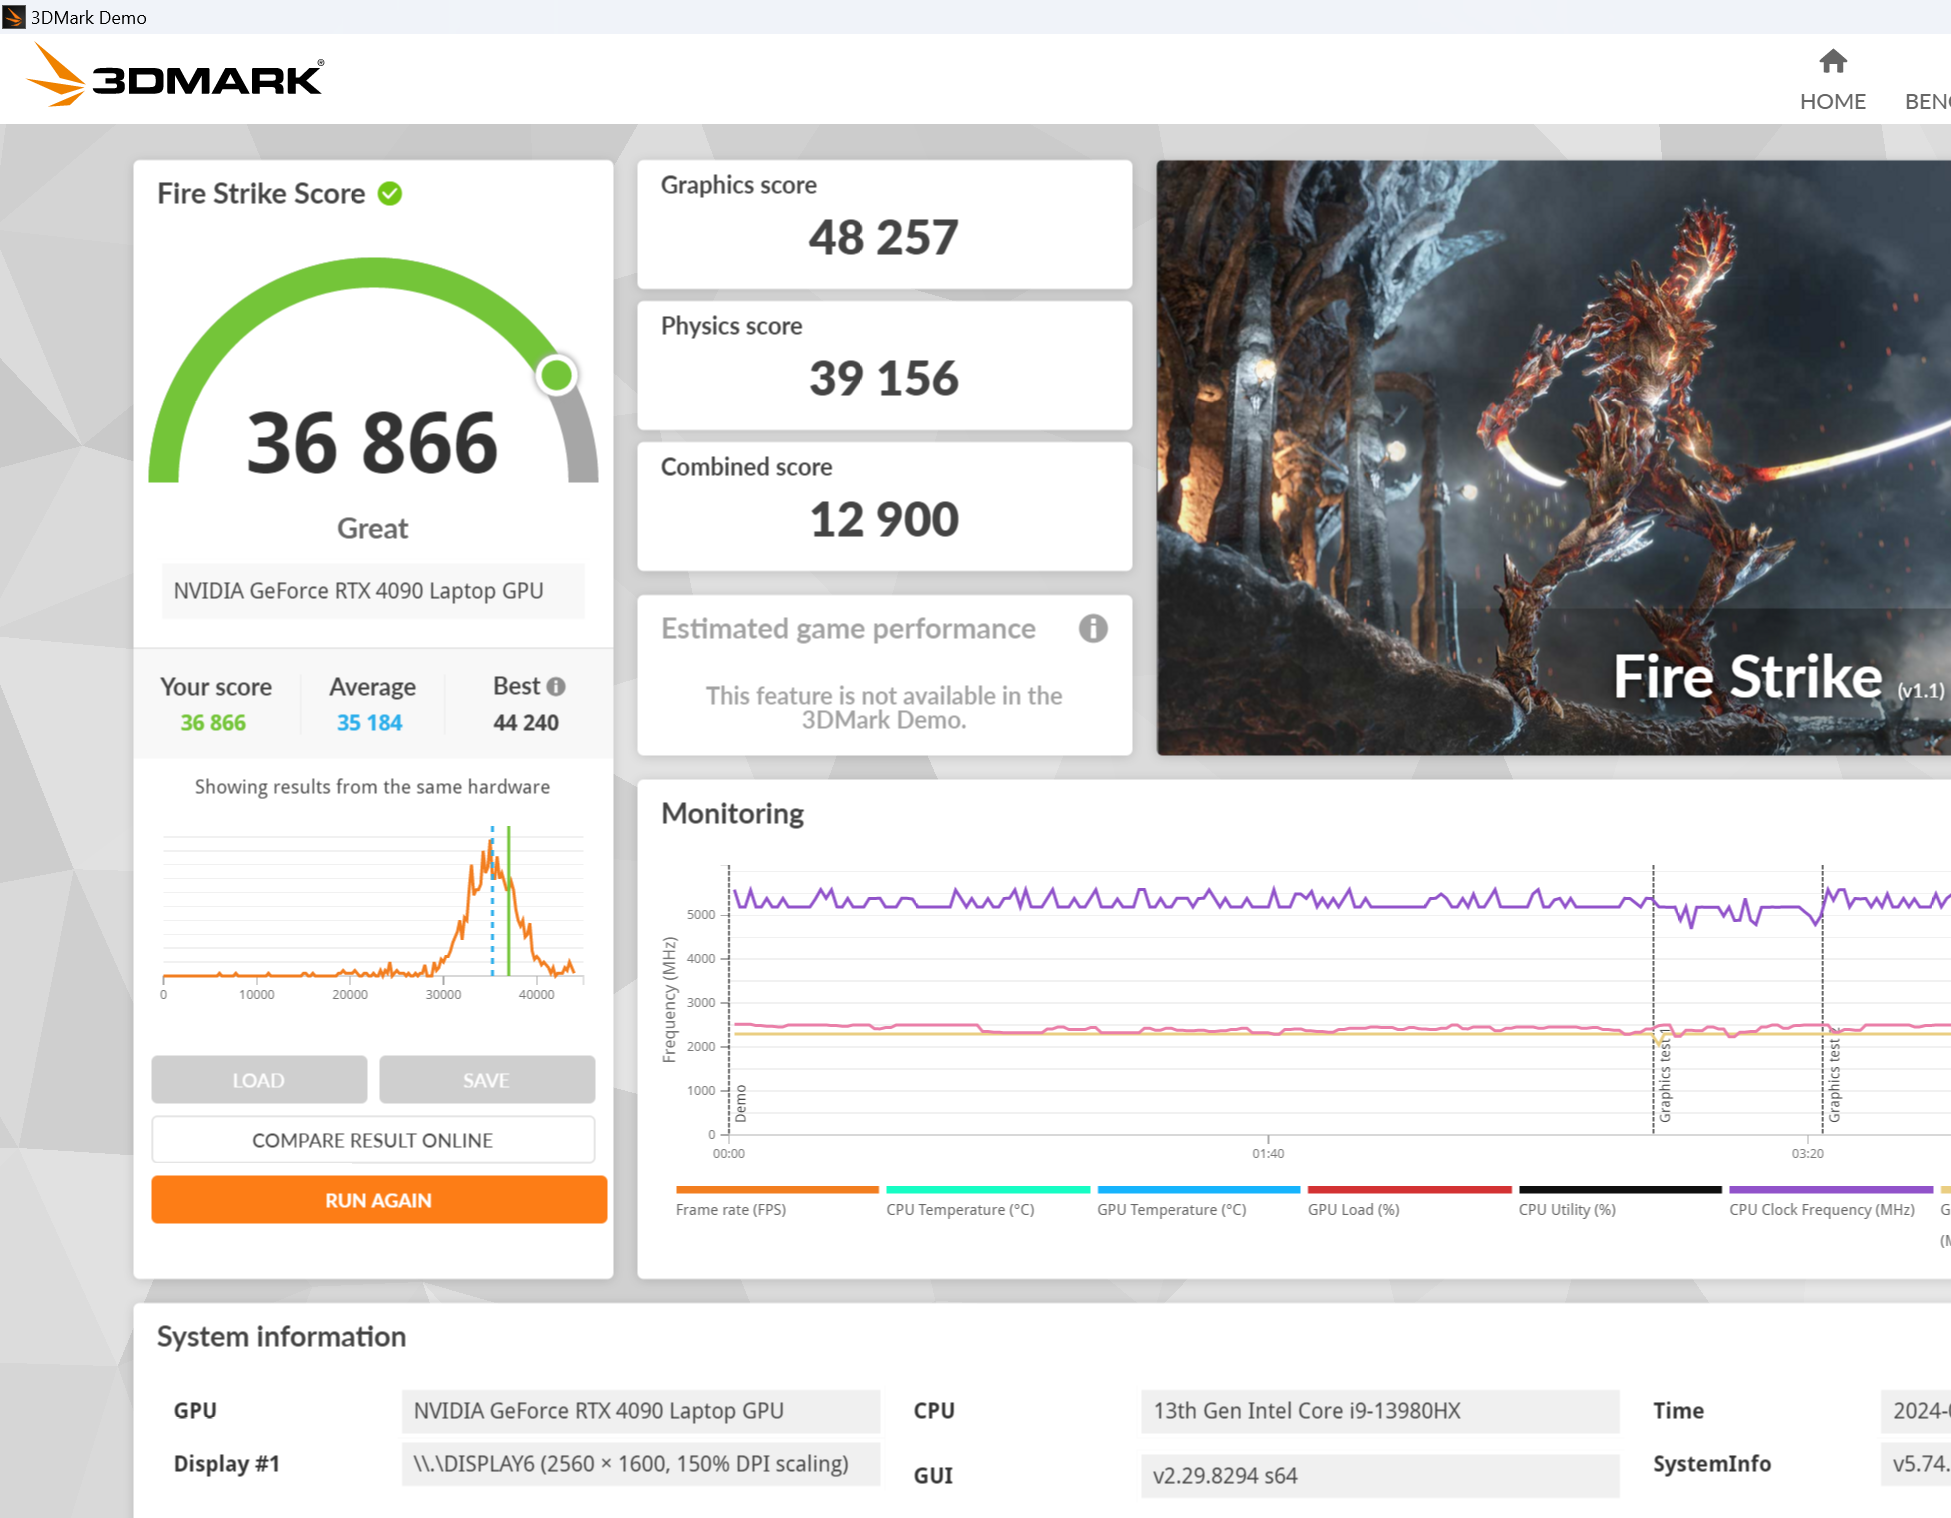The image size is (1951, 1518).
Task: Toggle the purple CPU Clock Frequency swatch
Action: [1830, 1190]
